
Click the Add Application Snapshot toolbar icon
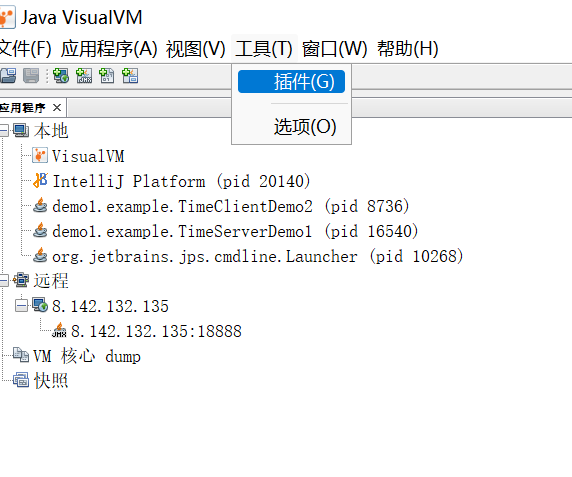(x=130, y=76)
